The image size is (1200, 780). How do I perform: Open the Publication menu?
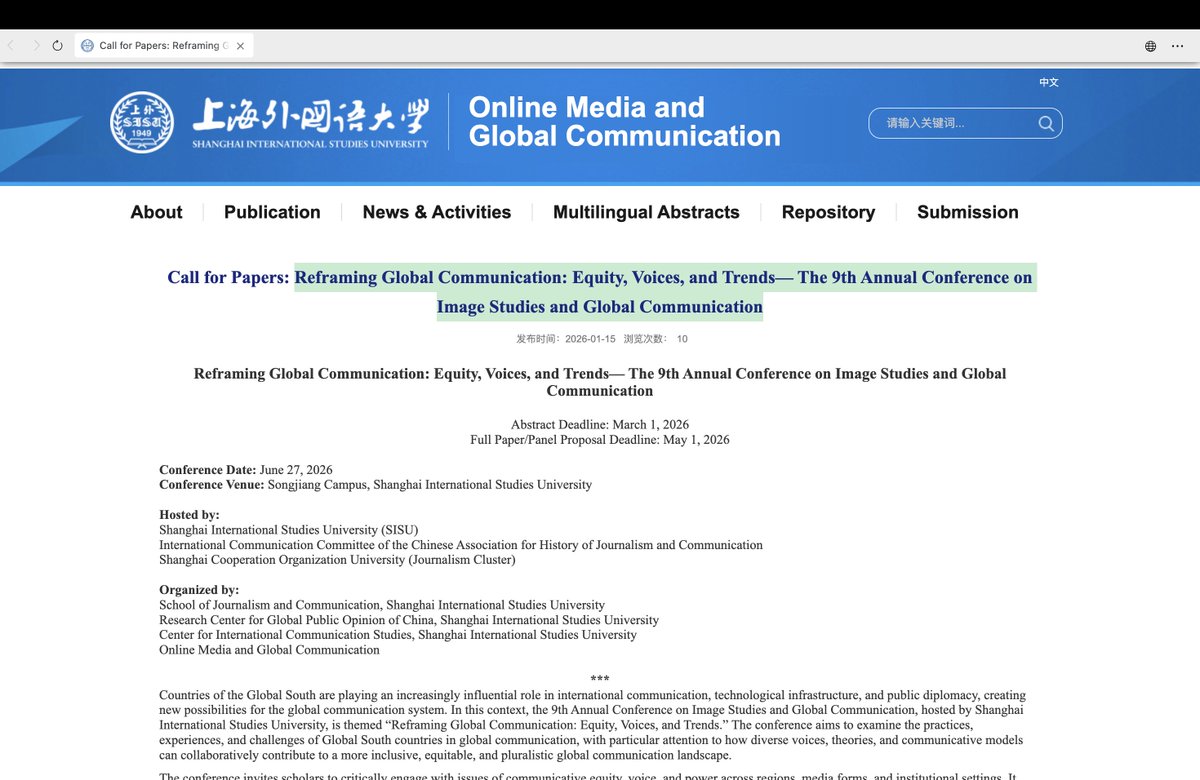[272, 212]
